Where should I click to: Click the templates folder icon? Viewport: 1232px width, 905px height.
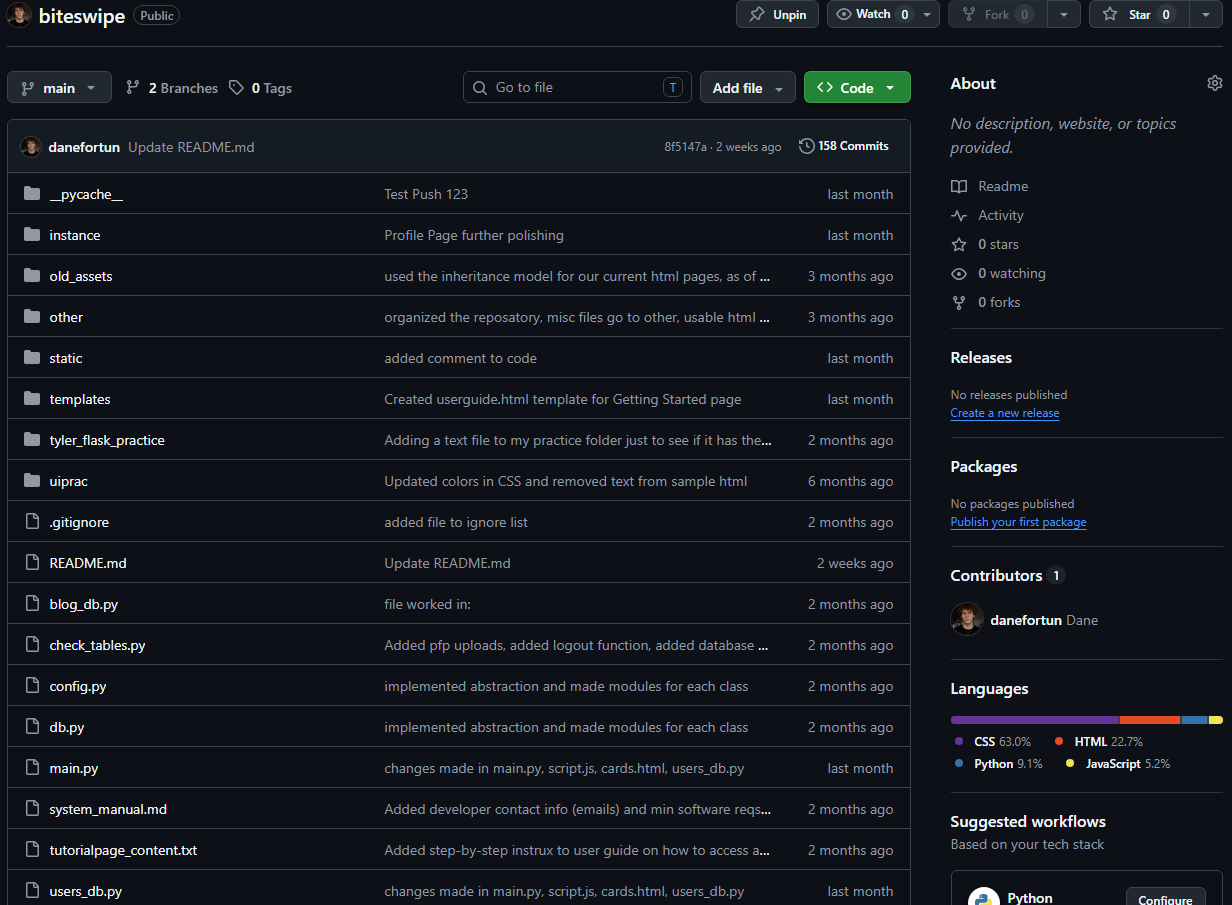click(32, 399)
